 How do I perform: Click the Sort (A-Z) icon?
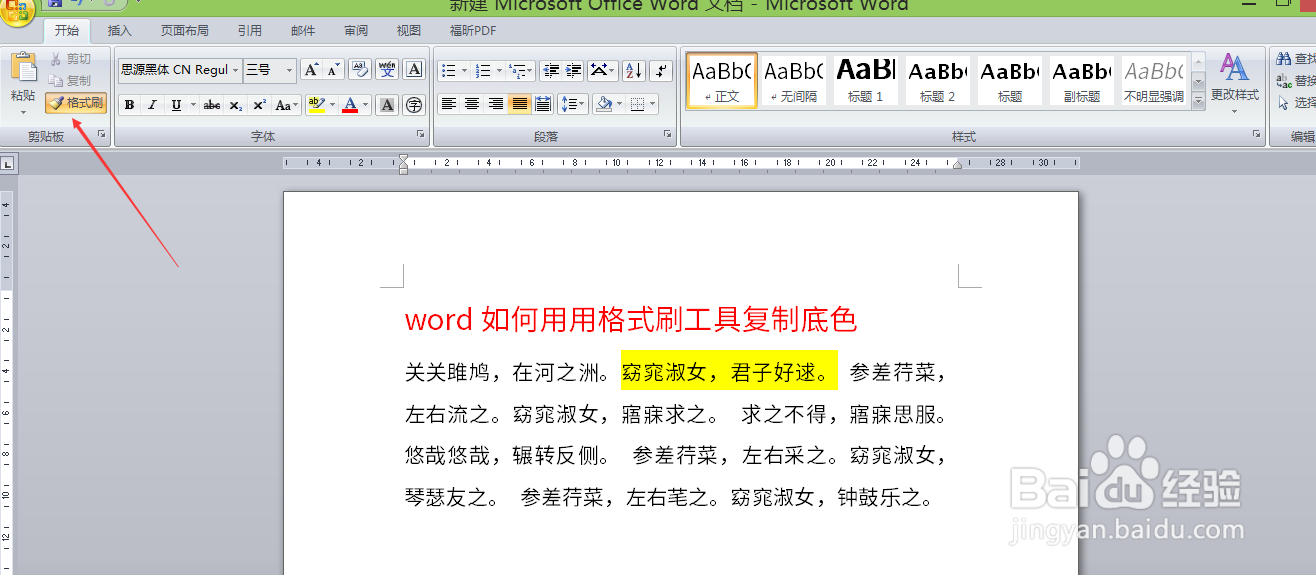point(633,70)
